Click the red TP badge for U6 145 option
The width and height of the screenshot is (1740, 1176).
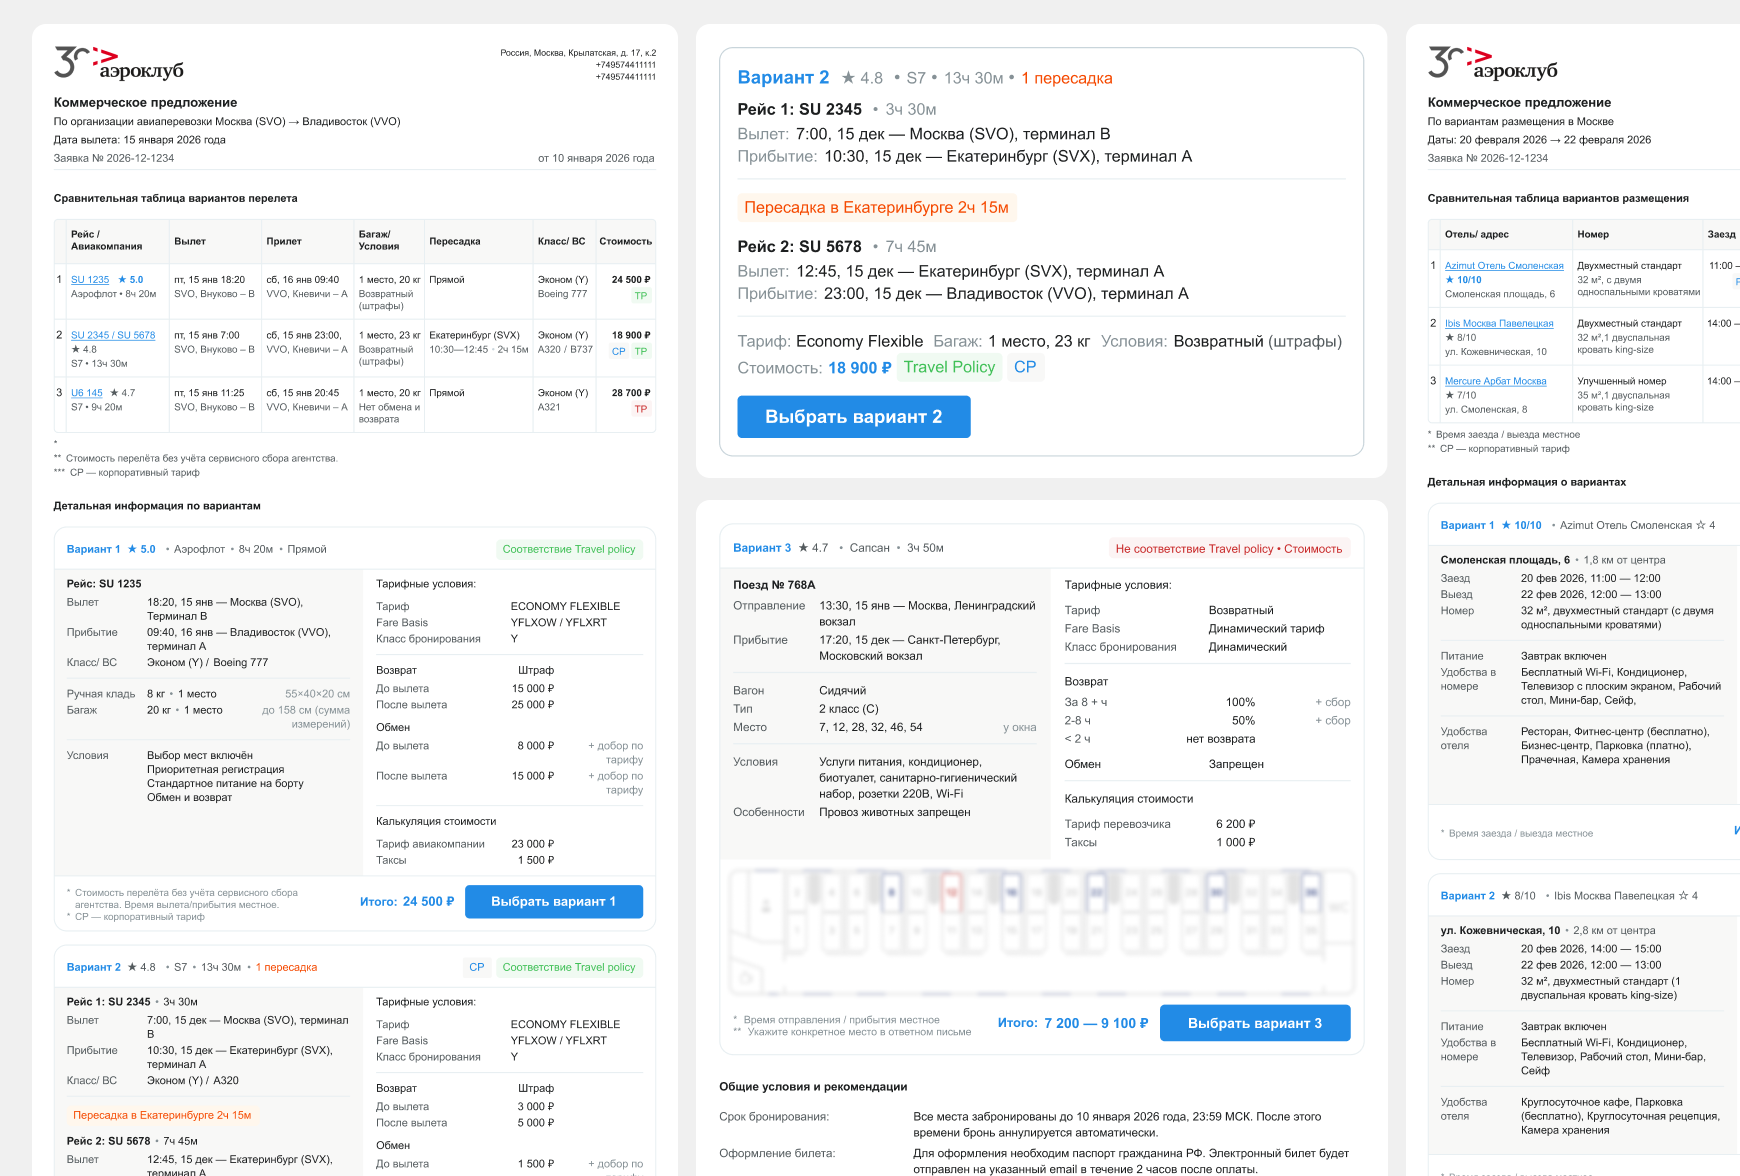point(640,408)
